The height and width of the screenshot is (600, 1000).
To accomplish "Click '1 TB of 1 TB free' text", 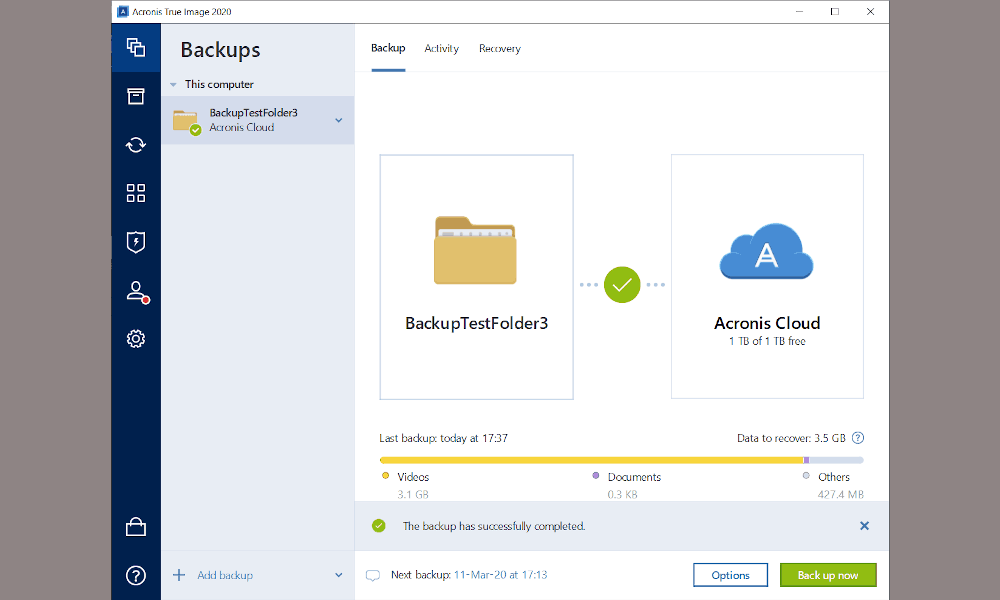I will pos(767,341).
